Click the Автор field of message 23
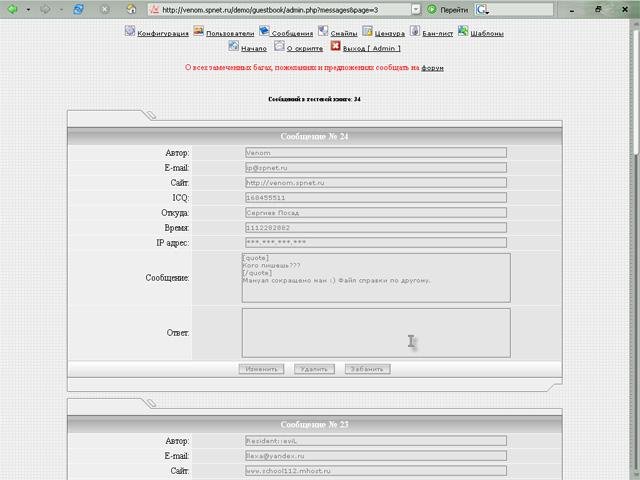The image size is (640, 480). click(376, 441)
